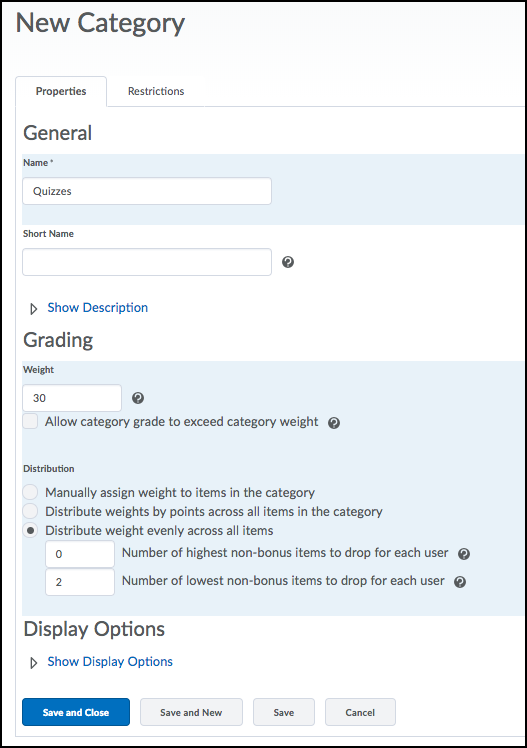Viewport: 527px width, 748px height.
Task: Click the lowest items to drop field
Action: point(80,582)
